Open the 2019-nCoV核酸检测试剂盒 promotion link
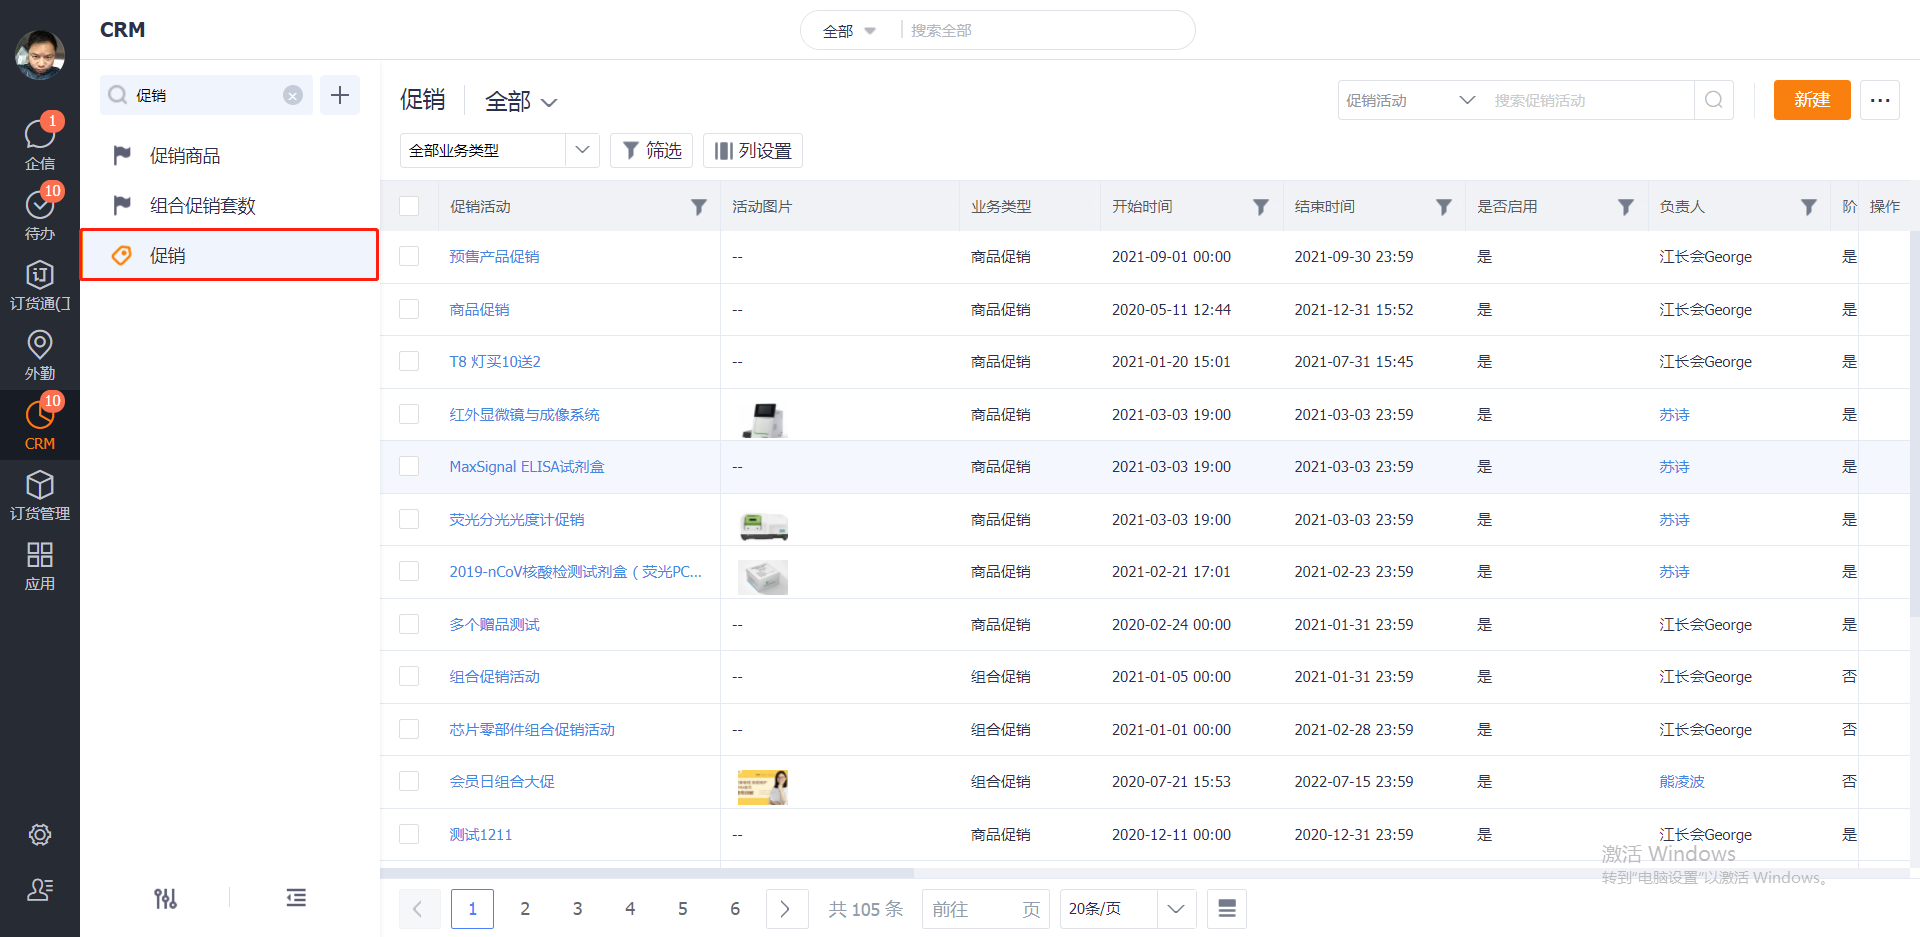Screen dimensions: 1920x937 click(x=575, y=572)
